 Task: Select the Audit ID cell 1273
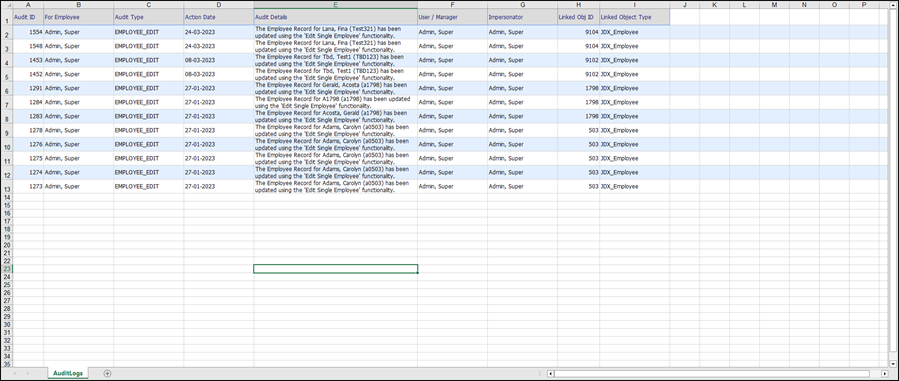[28, 186]
